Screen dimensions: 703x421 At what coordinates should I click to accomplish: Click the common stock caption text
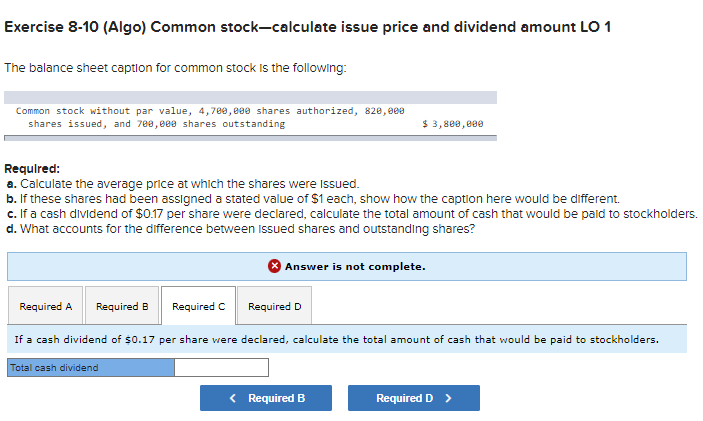210,117
